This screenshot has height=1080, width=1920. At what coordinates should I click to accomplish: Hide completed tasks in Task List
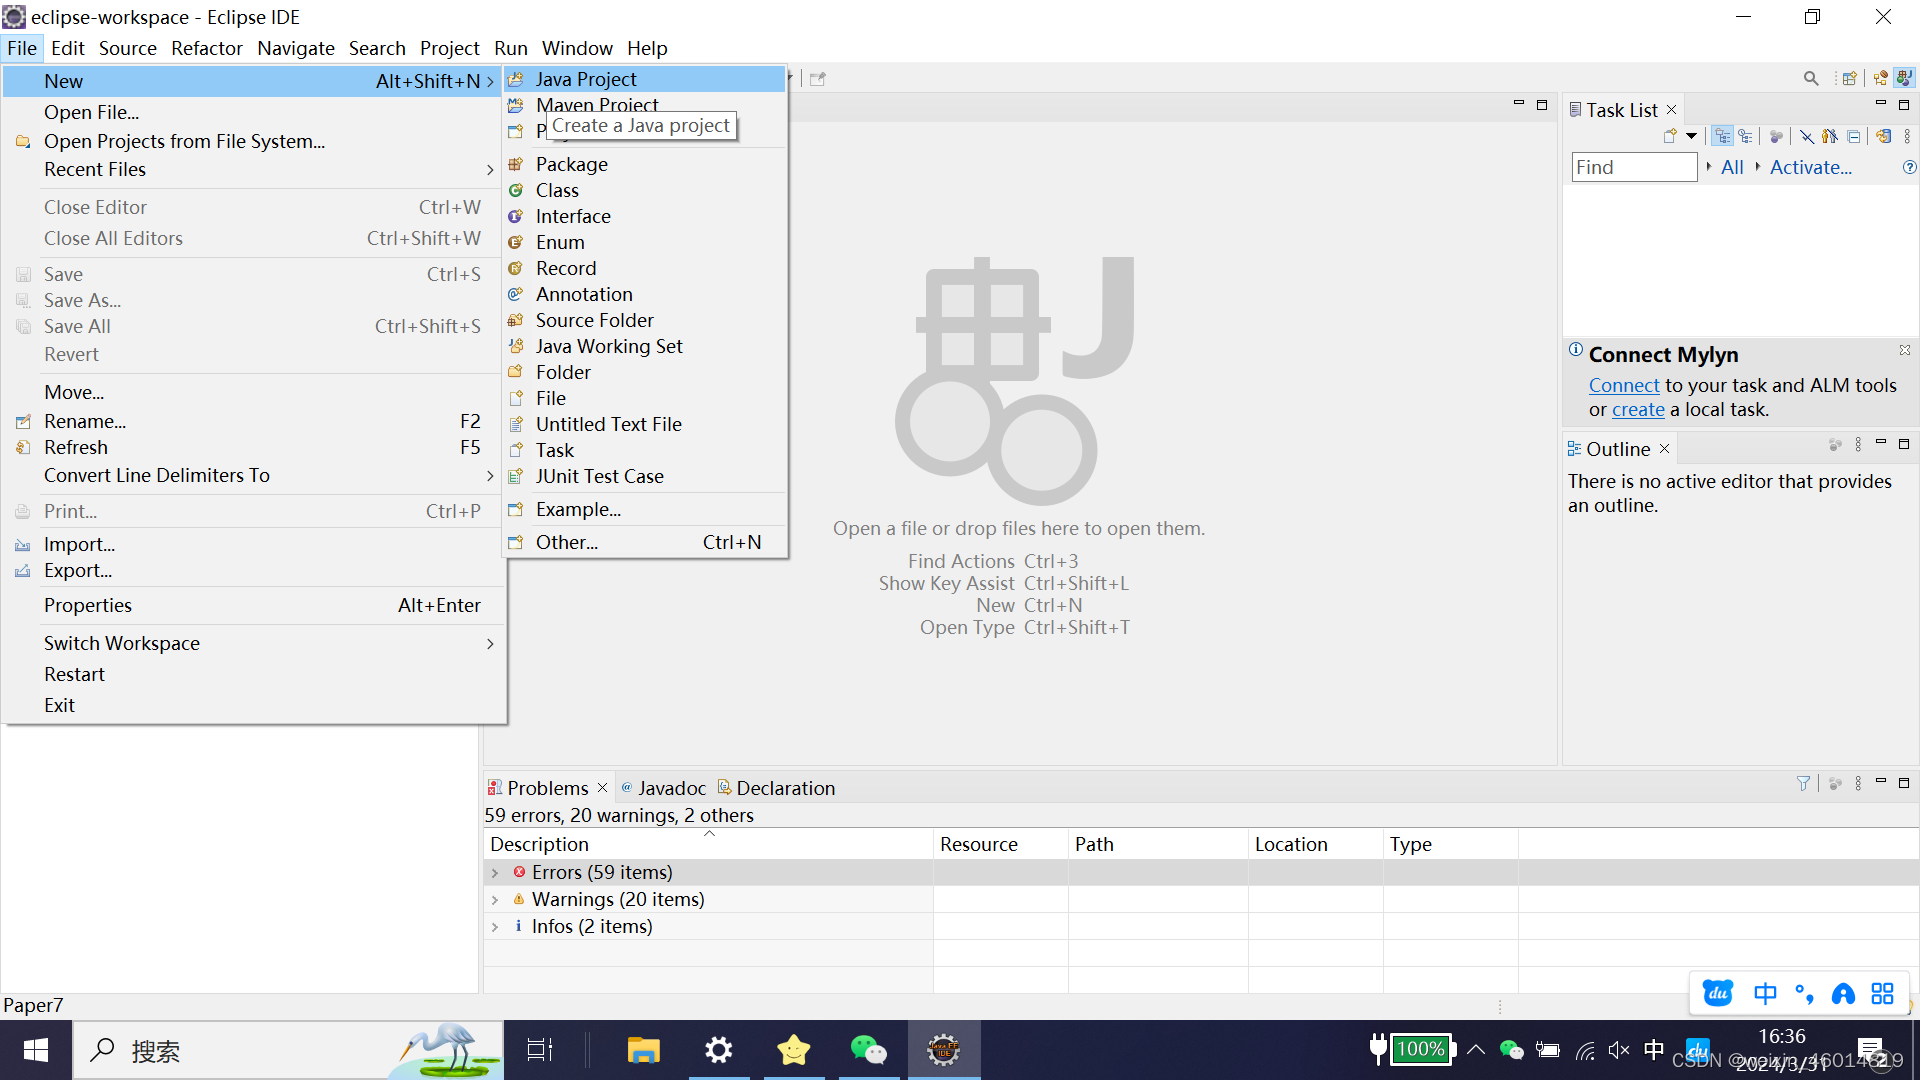[x=1807, y=136]
